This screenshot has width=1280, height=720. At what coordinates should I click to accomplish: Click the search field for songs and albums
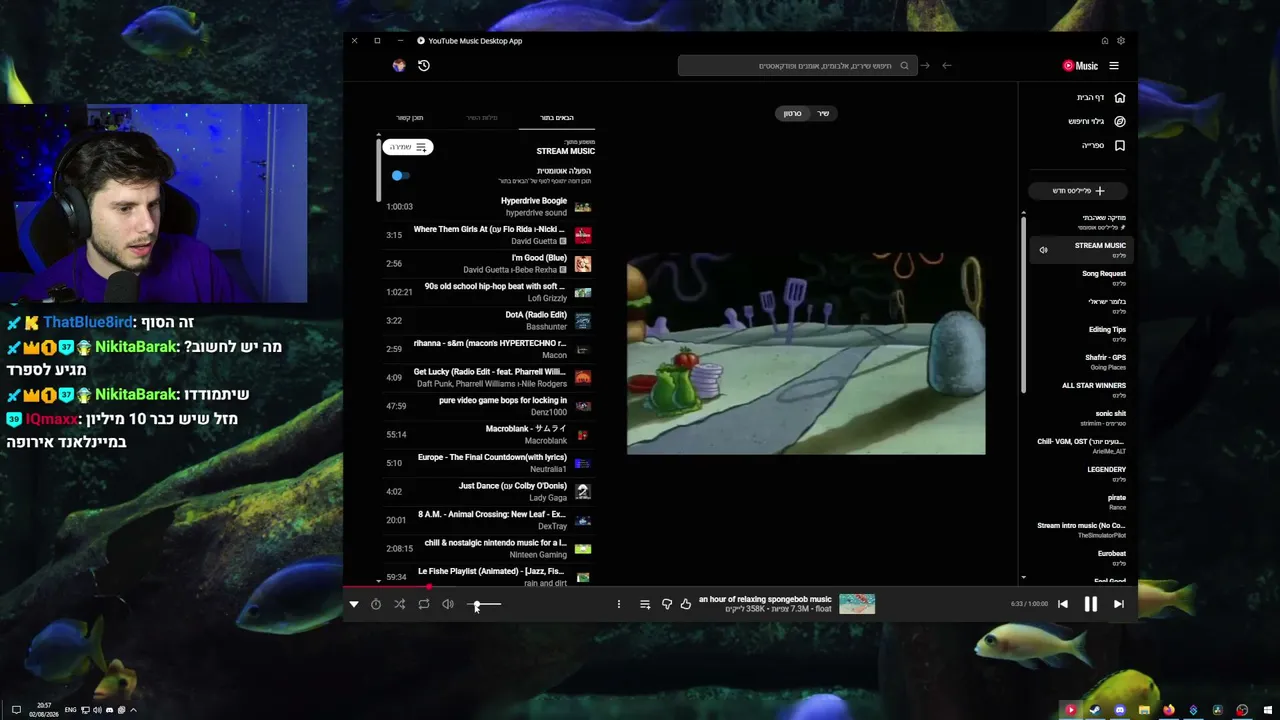coord(797,66)
